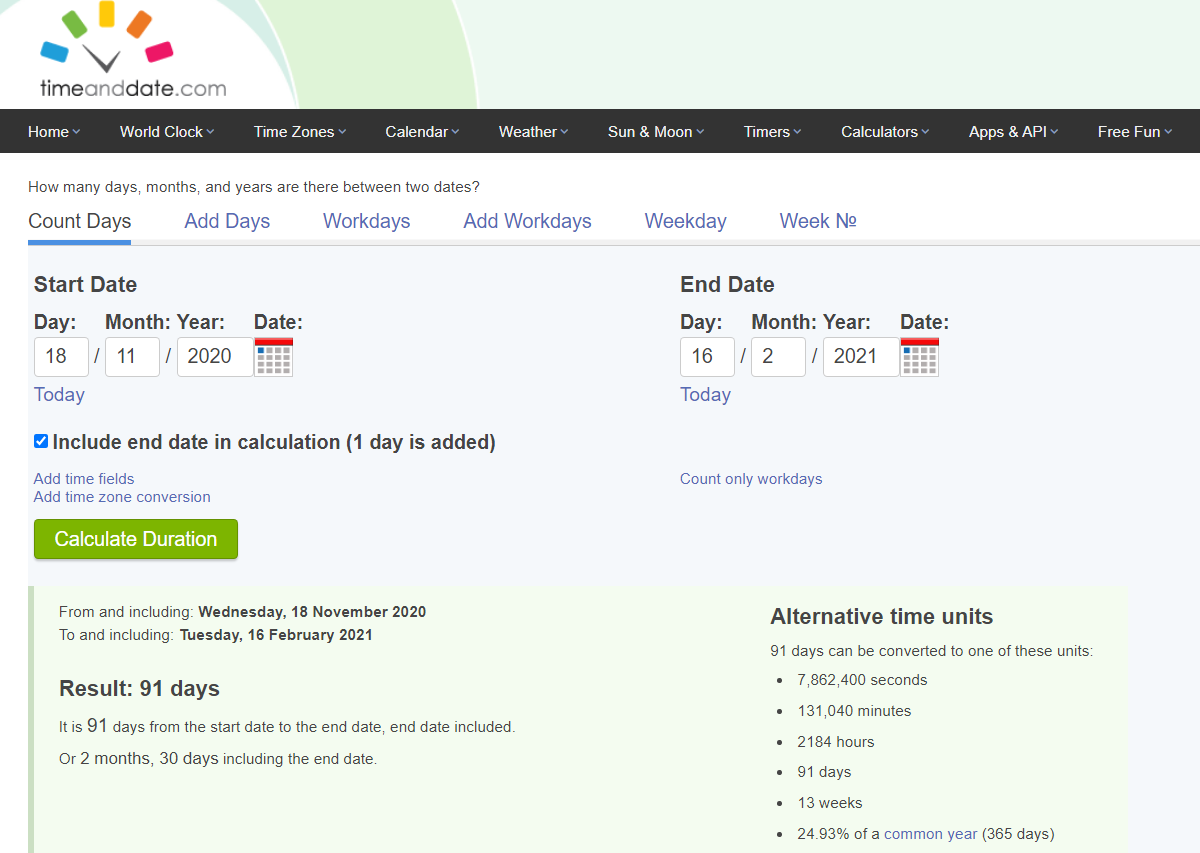Screen dimensions: 1200x853
Task: Click Add time zone conversion link
Action: (x=122, y=497)
